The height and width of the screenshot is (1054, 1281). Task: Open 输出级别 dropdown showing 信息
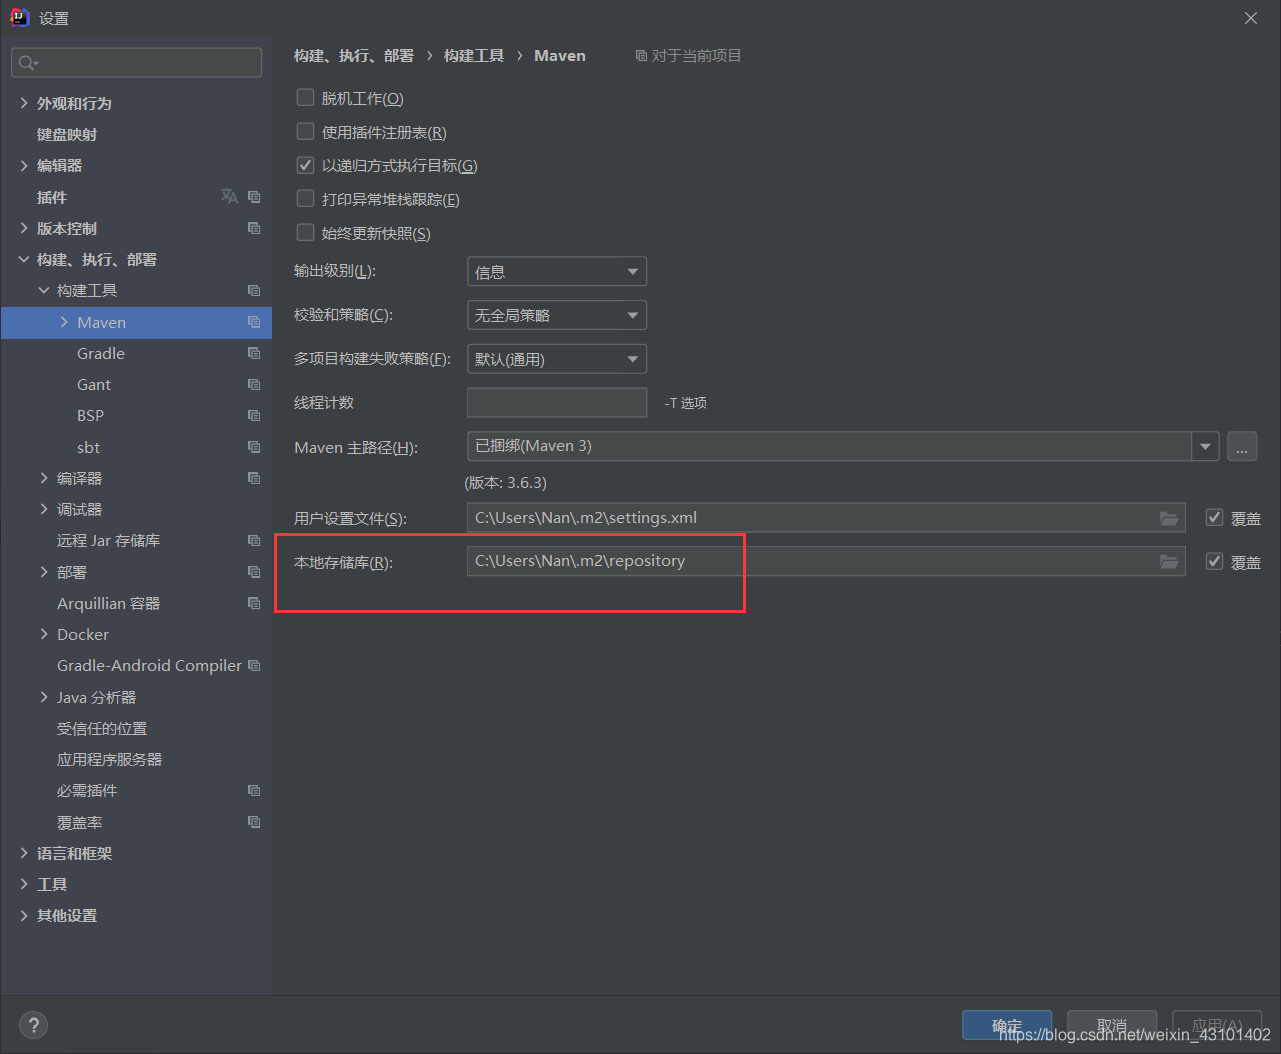[557, 271]
